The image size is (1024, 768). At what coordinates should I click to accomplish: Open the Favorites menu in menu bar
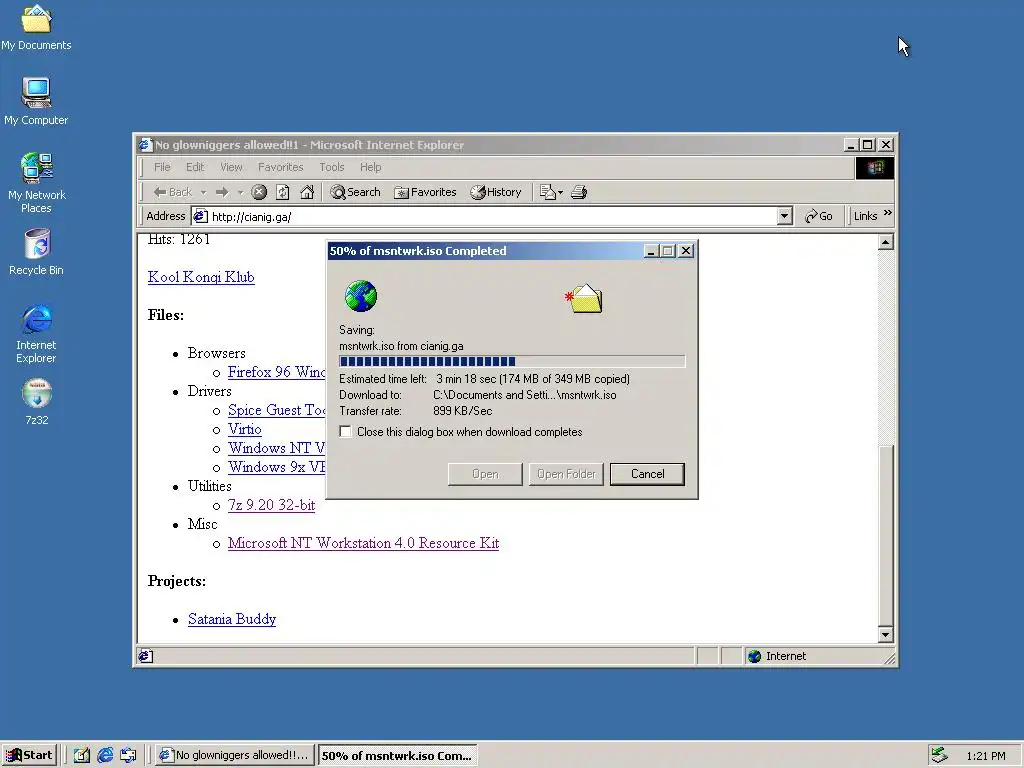280,167
